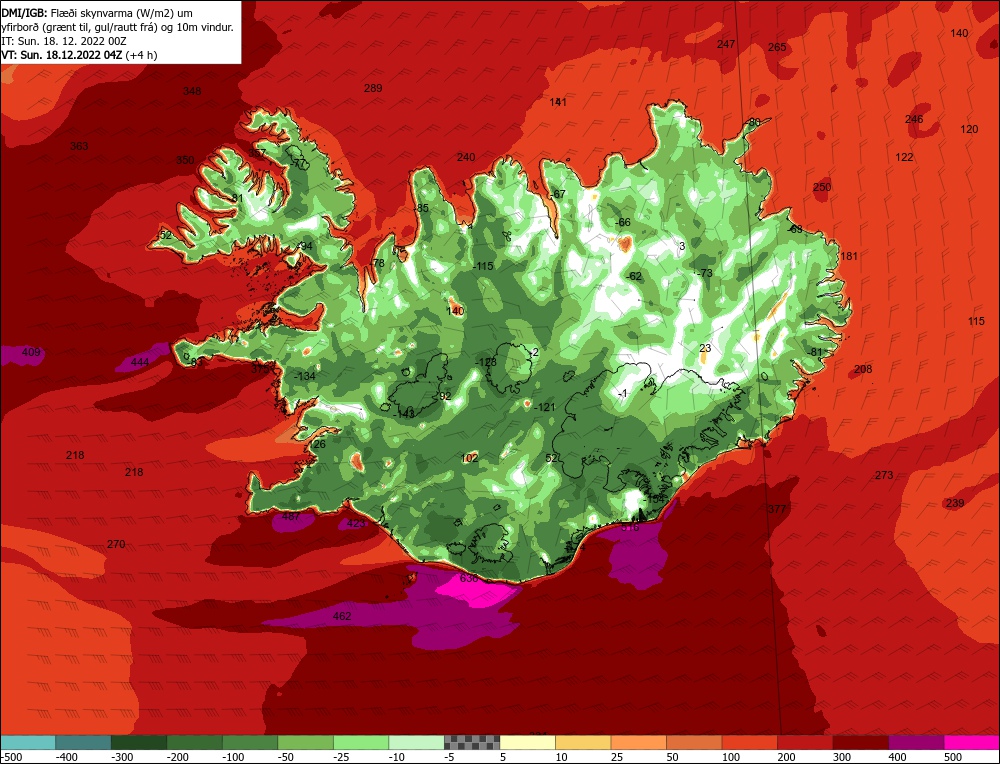The image size is (1000, 764).
Task: Click the -500 legend label
Action: tap(11, 757)
